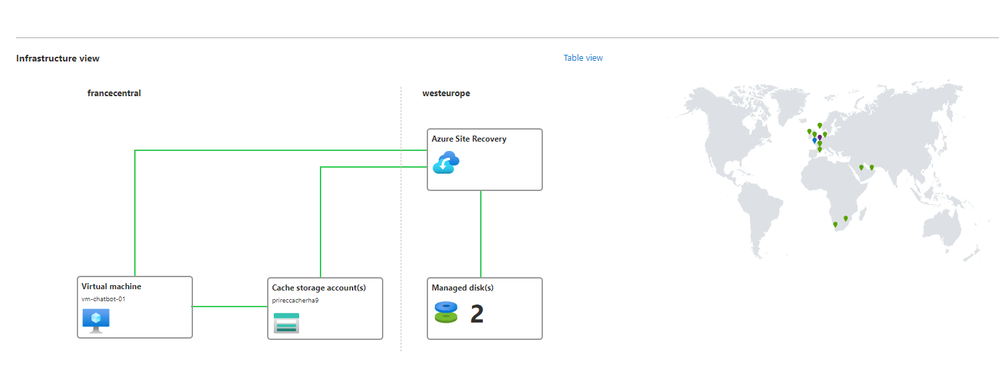The image size is (999, 366).
Task: Click the Azure Site Recovery cloud icon
Action: click(x=446, y=163)
